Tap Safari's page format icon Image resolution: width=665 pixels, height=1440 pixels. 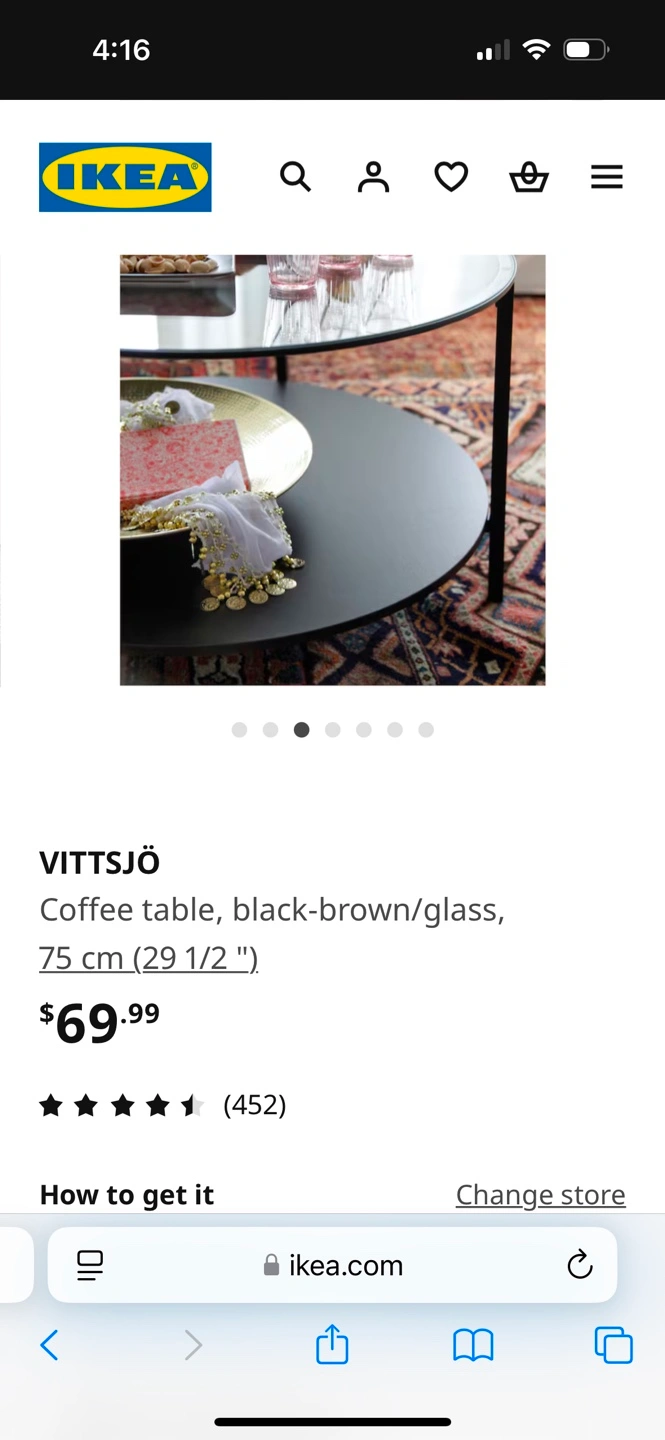pos(90,1265)
